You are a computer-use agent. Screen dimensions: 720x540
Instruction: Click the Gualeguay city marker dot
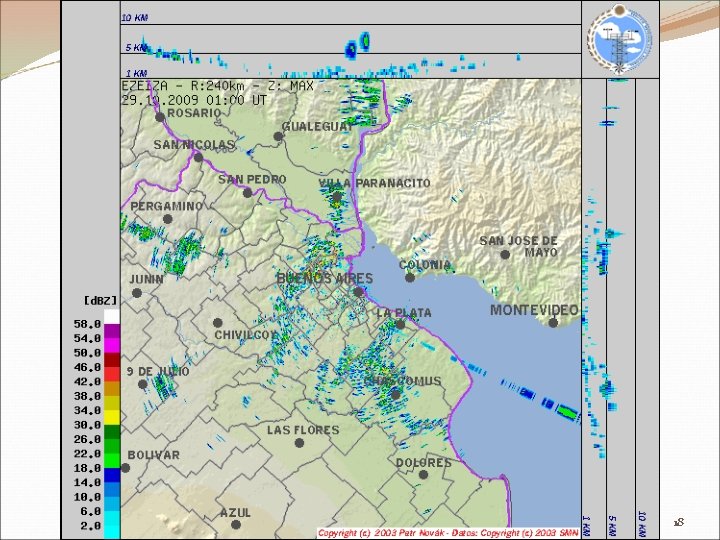[x=278, y=136]
